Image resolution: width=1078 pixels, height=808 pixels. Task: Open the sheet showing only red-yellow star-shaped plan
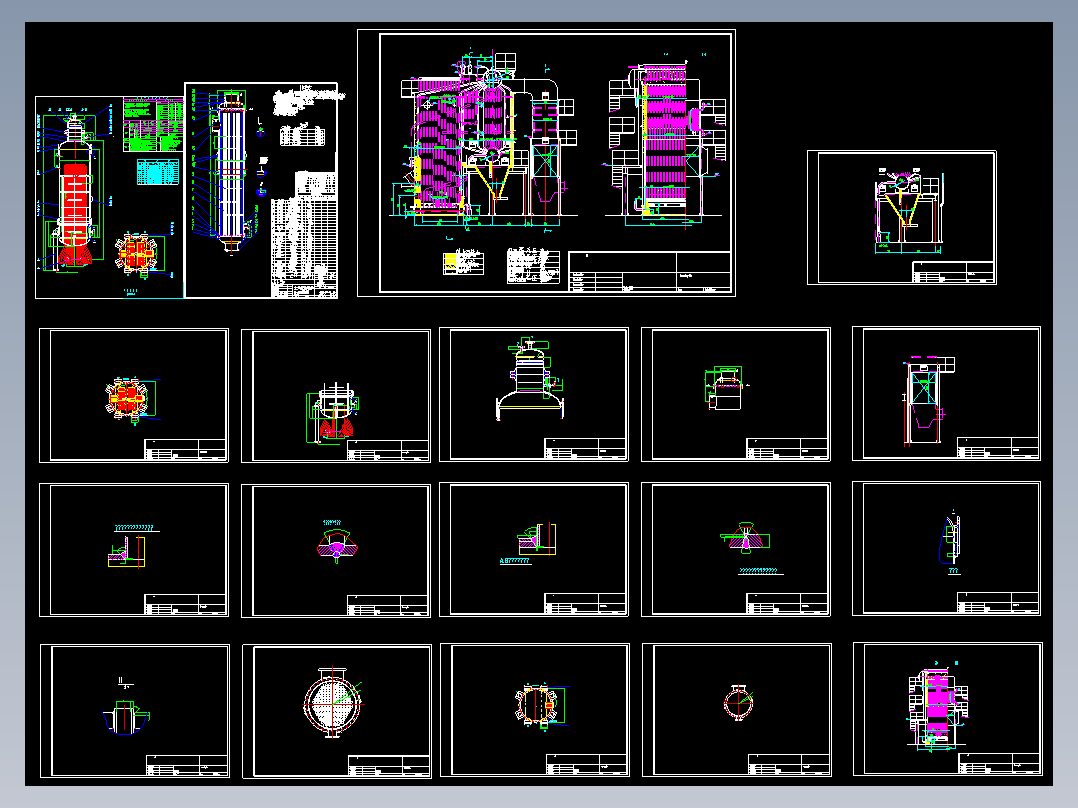point(134,395)
